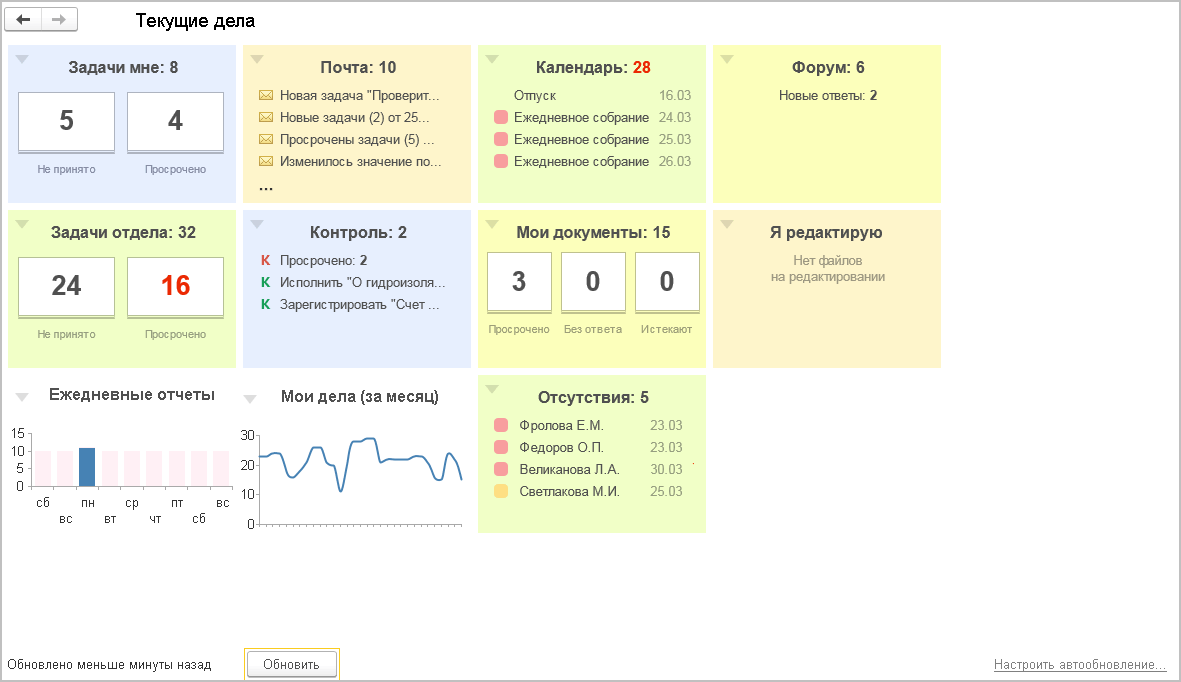Image resolution: width=1181 pixels, height=682 pixels.
Task: Click blue Monday bar in daily reports chart
Action: pyautogui.click(x=87, y=467)
